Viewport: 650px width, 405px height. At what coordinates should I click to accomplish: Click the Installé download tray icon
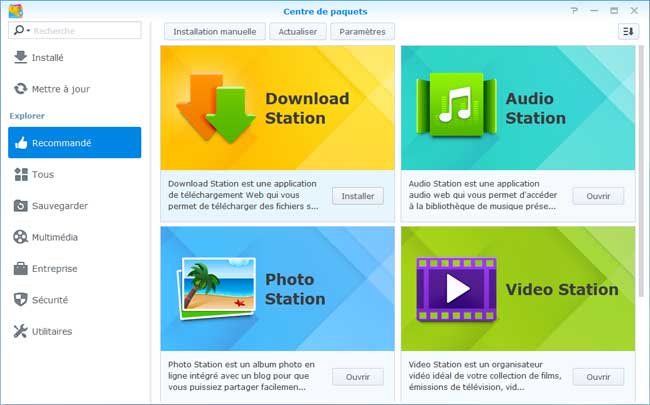20,57
